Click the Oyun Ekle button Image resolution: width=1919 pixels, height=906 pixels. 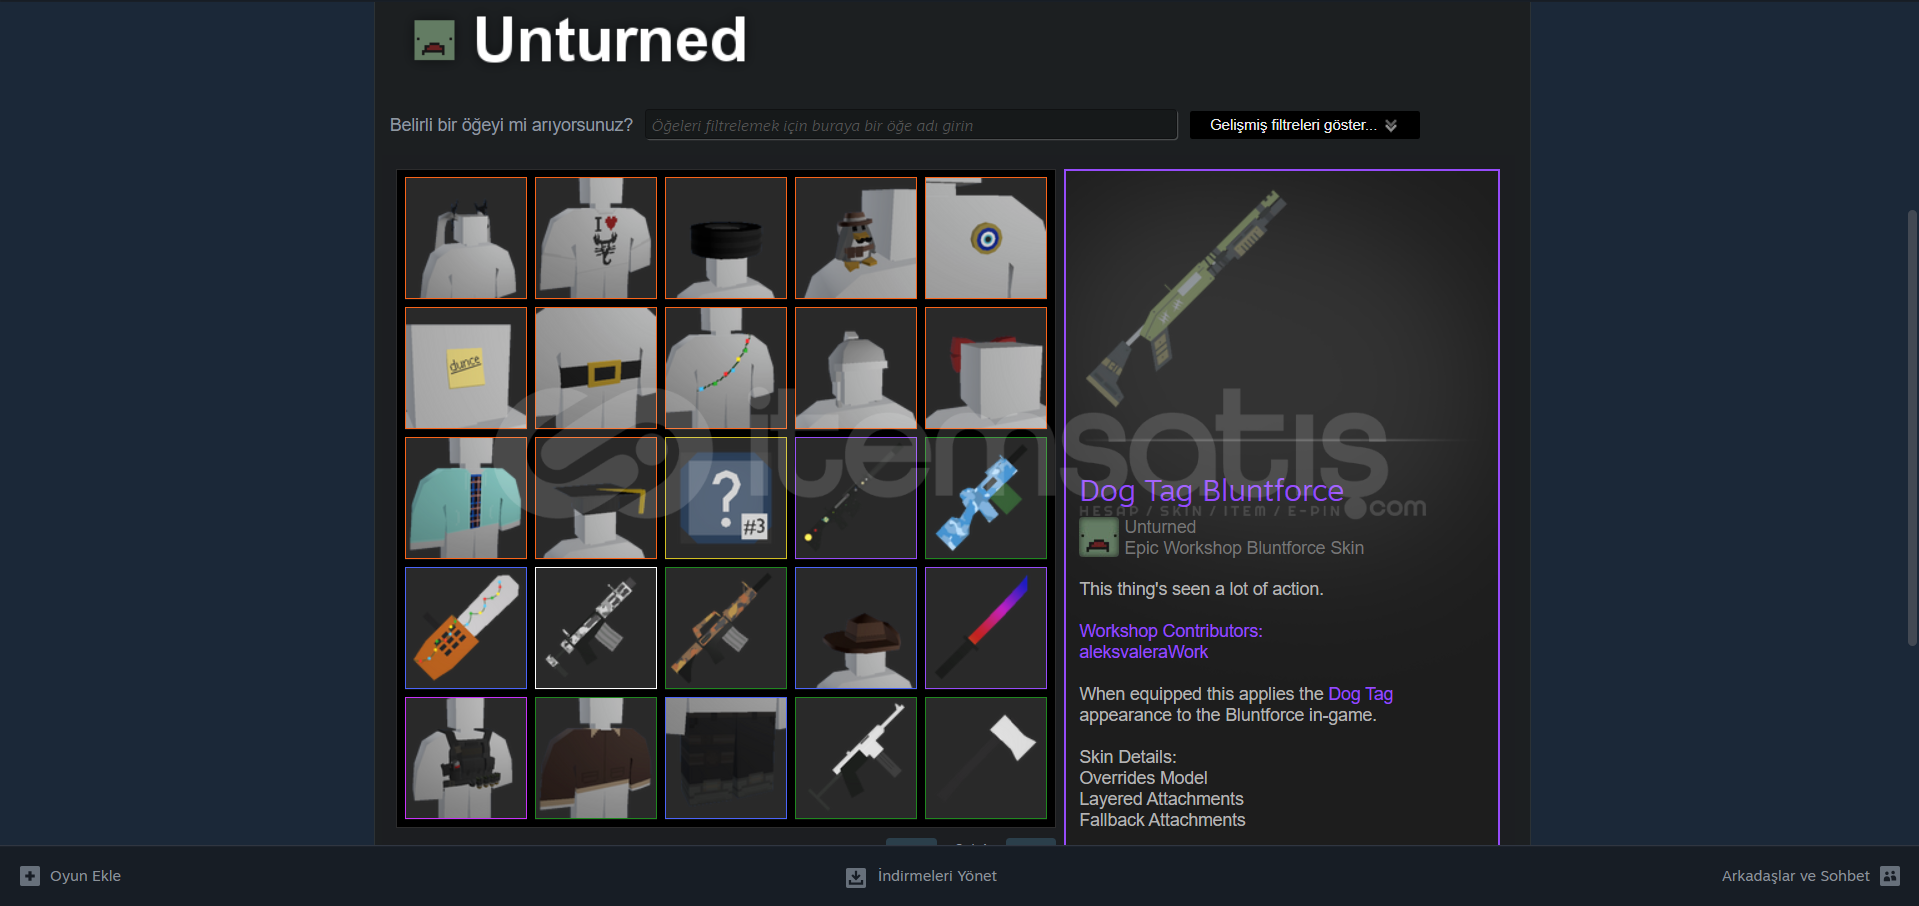click(x=71, y=876)
